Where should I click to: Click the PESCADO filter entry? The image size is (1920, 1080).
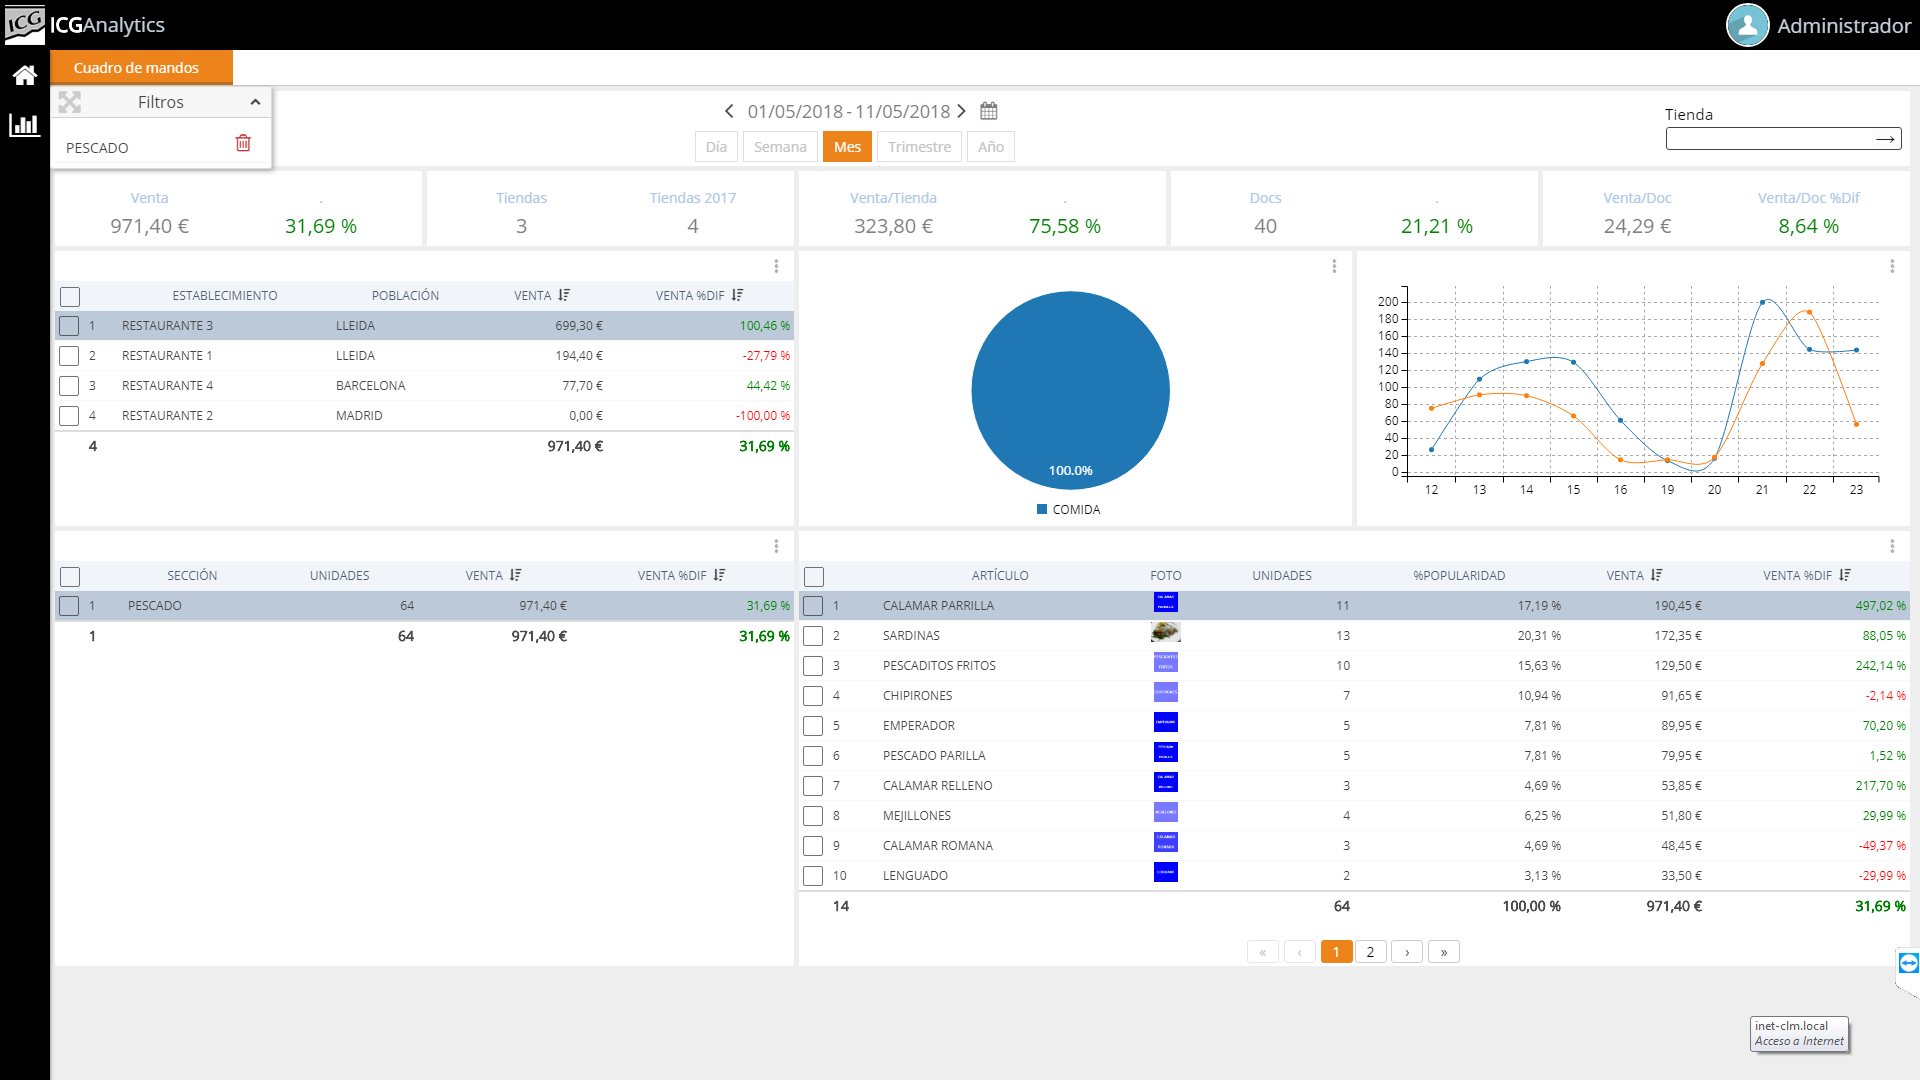point(97,148)
